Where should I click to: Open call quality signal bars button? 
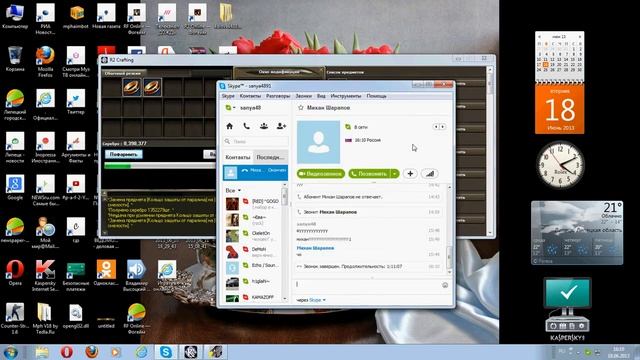[x=430, y=173]
